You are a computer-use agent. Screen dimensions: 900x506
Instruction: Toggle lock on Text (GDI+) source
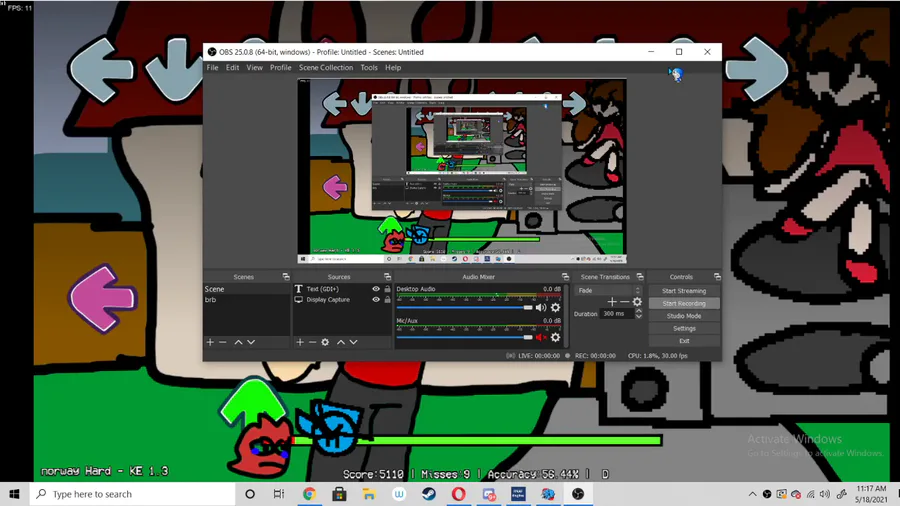(387, 289)
